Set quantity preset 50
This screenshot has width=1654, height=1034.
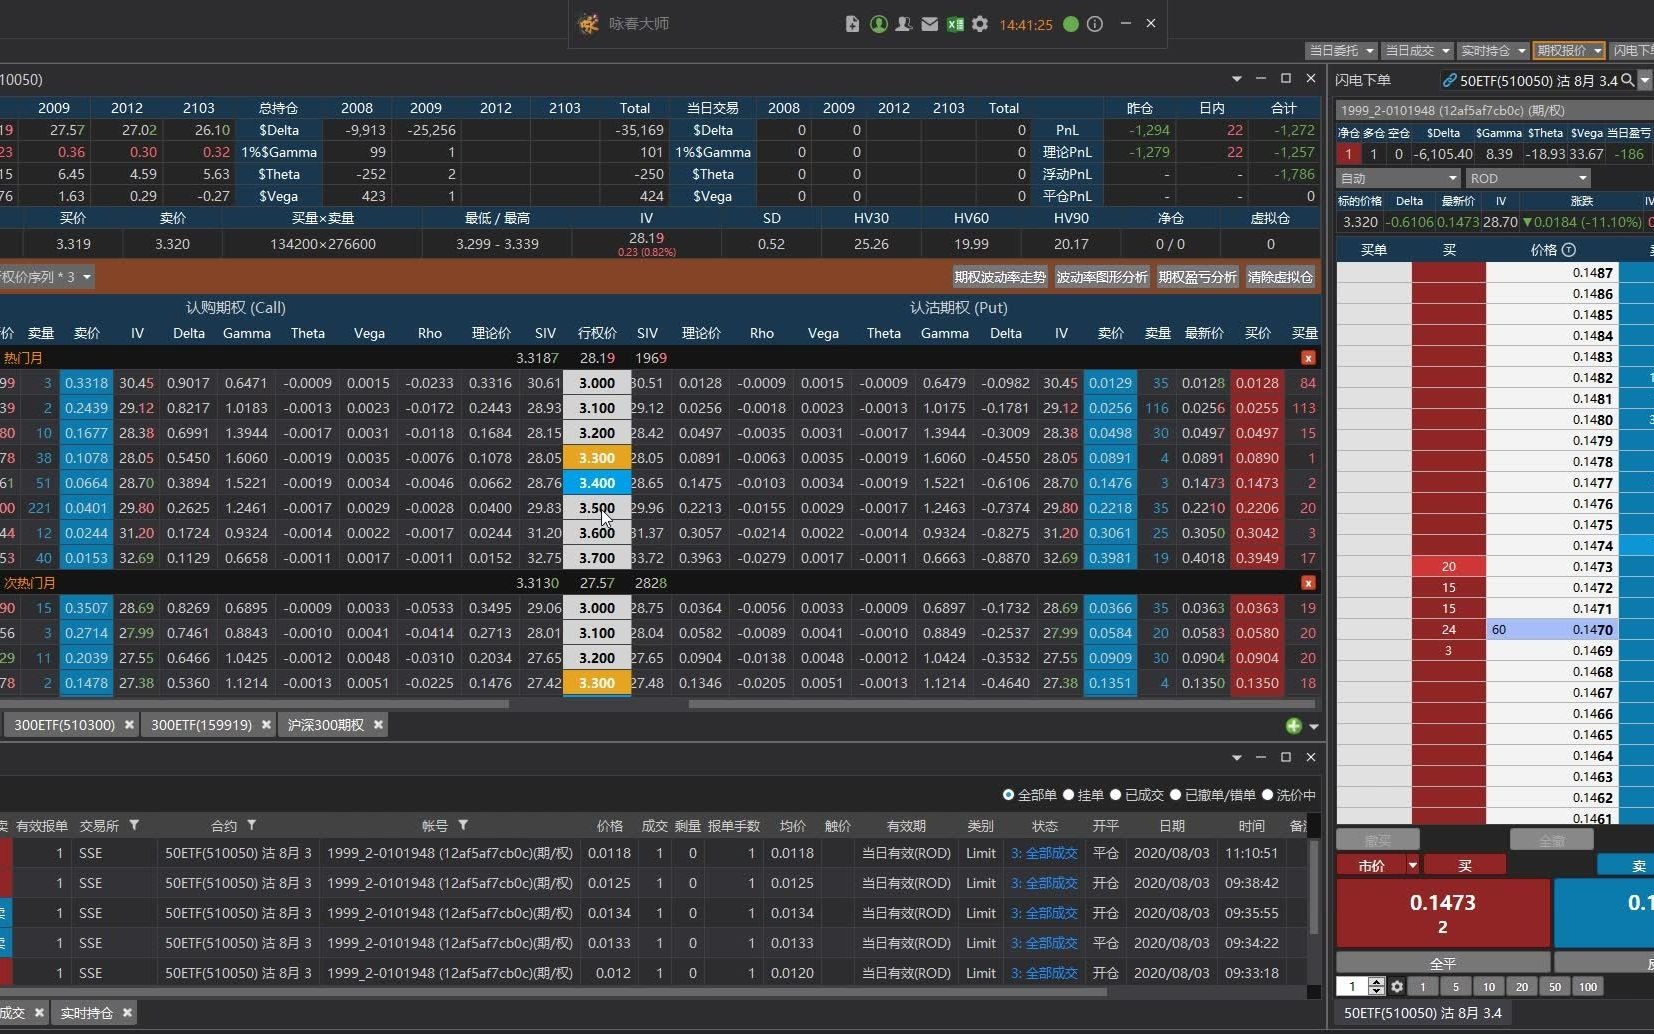click(1555, 987)
